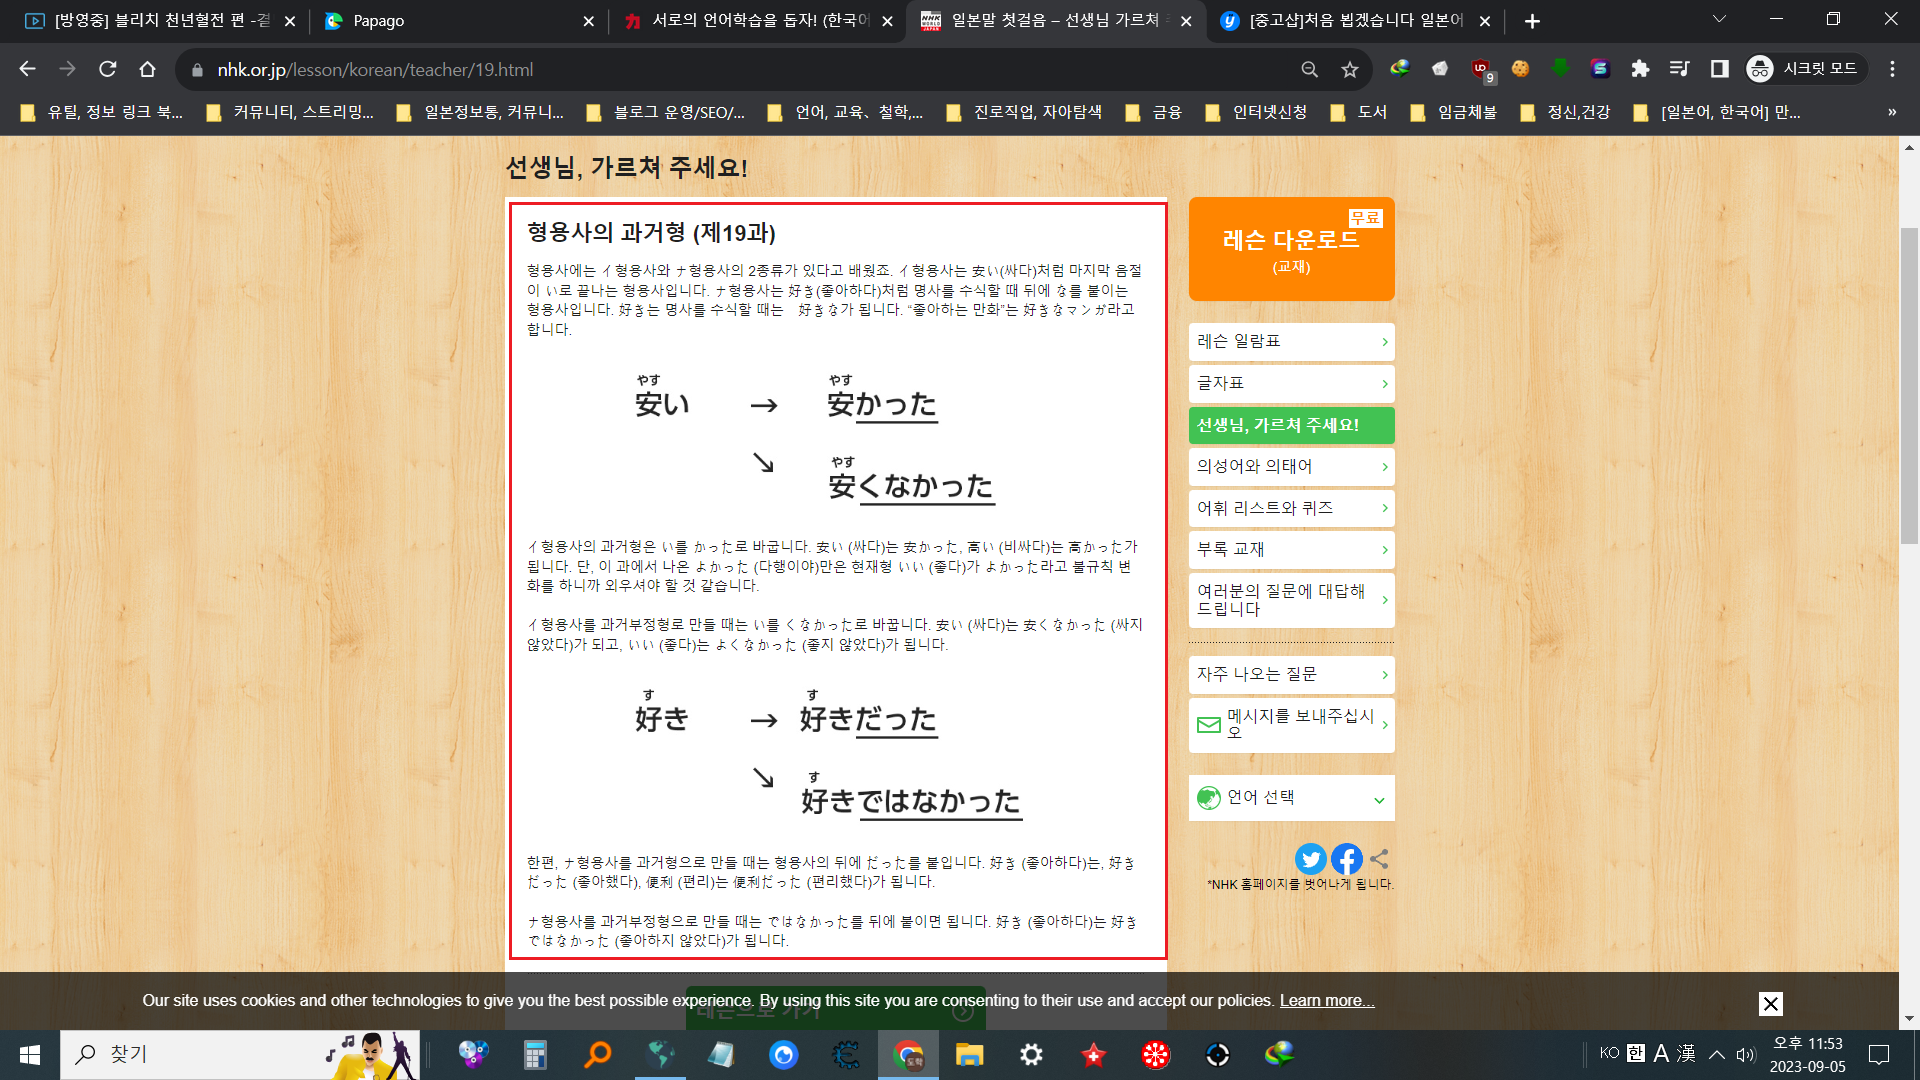This screenshot has height=1080, width=1920.
Task: Expand the 언어 선택 language dropdown
Action: pyautogui.click(x=1291, y=798)
